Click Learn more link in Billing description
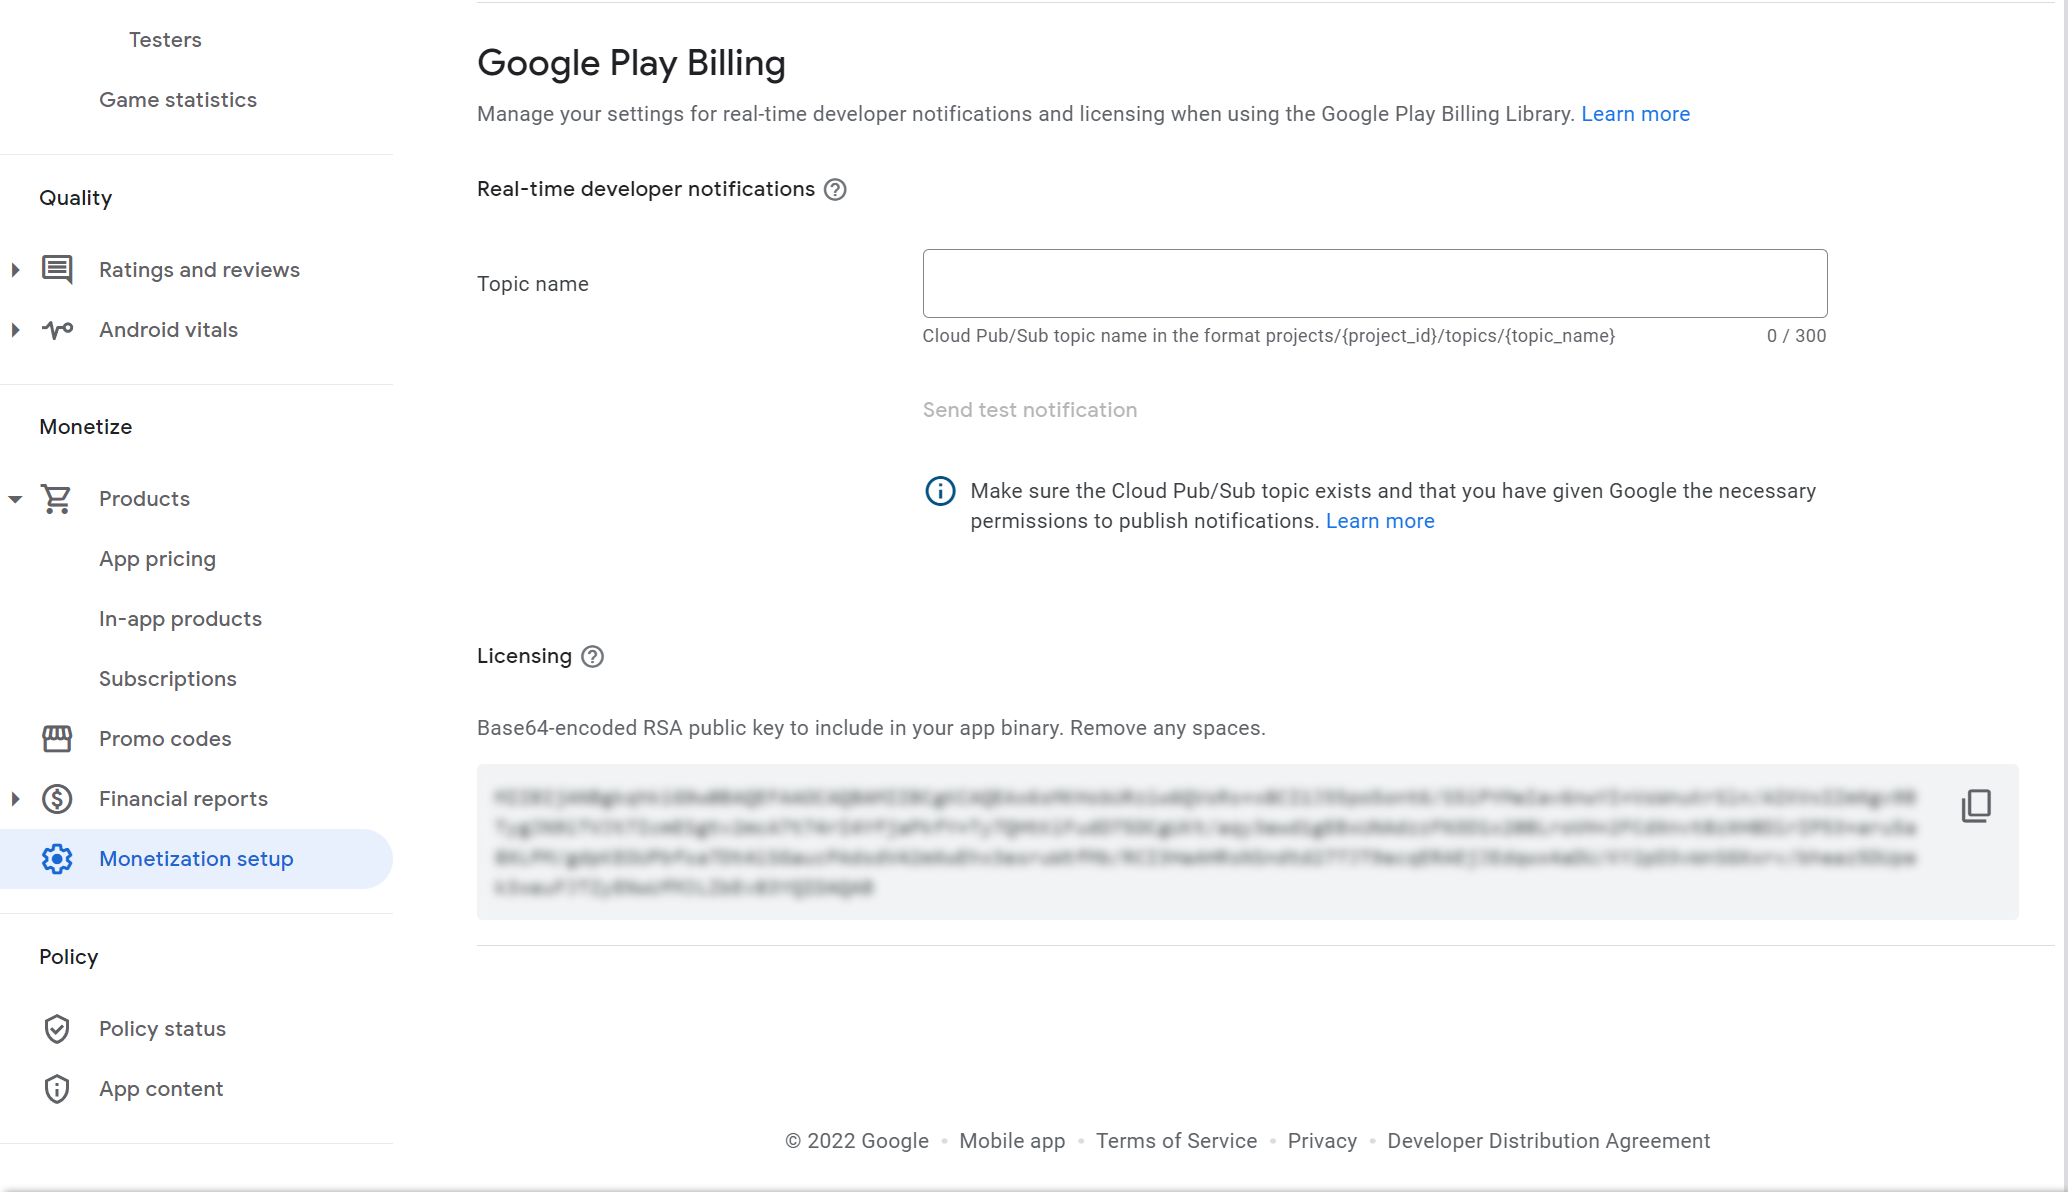The width and height of the screenshot is (2068, 1192). click(x=1635, y=114)
